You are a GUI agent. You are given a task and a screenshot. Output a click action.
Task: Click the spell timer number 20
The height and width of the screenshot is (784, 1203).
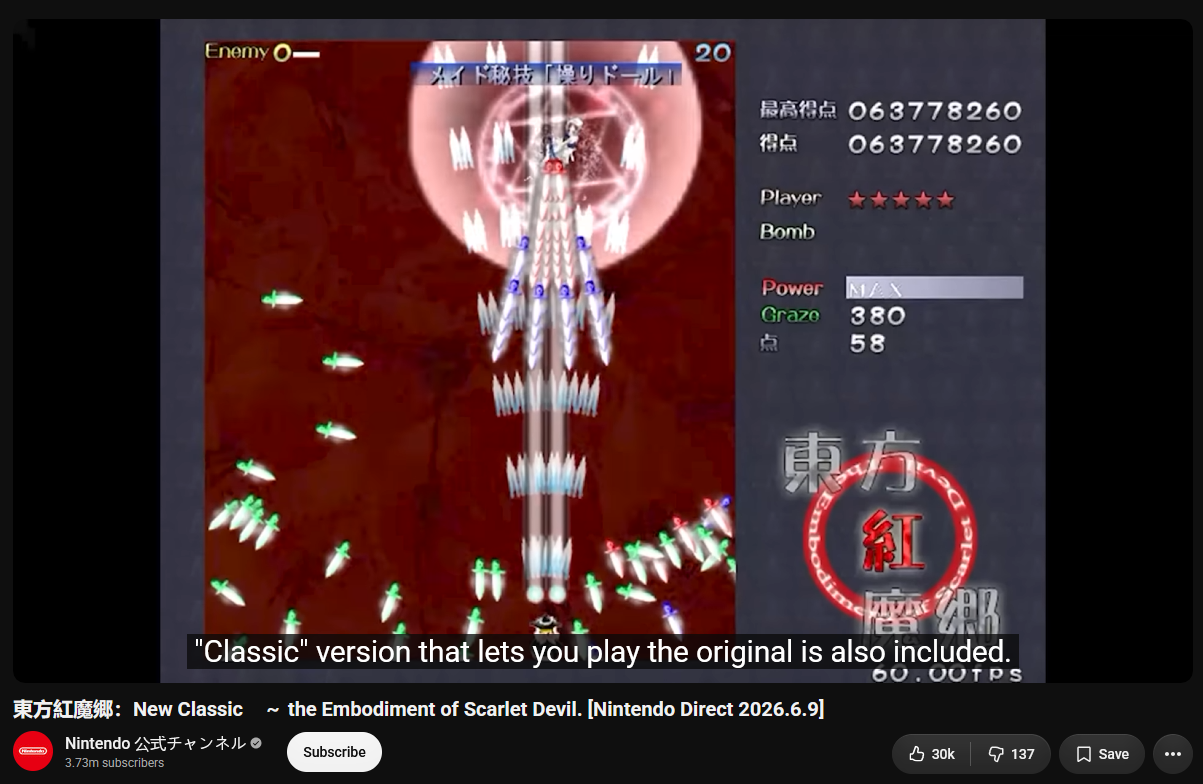coord(713,53)
